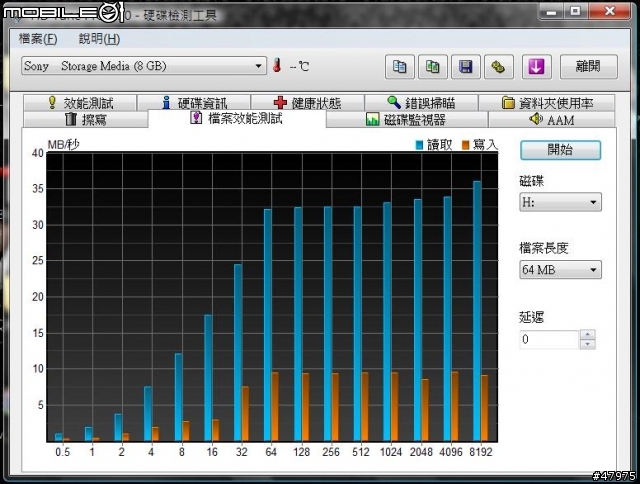Click the purple down-arrow minimize-to-tray icon
The width and height of the screenshot is (640, 484).
(537, 67)
